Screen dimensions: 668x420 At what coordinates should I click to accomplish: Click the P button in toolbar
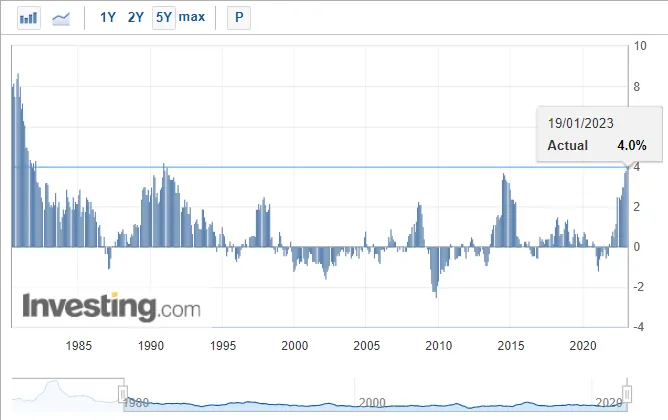coord(239,17)
